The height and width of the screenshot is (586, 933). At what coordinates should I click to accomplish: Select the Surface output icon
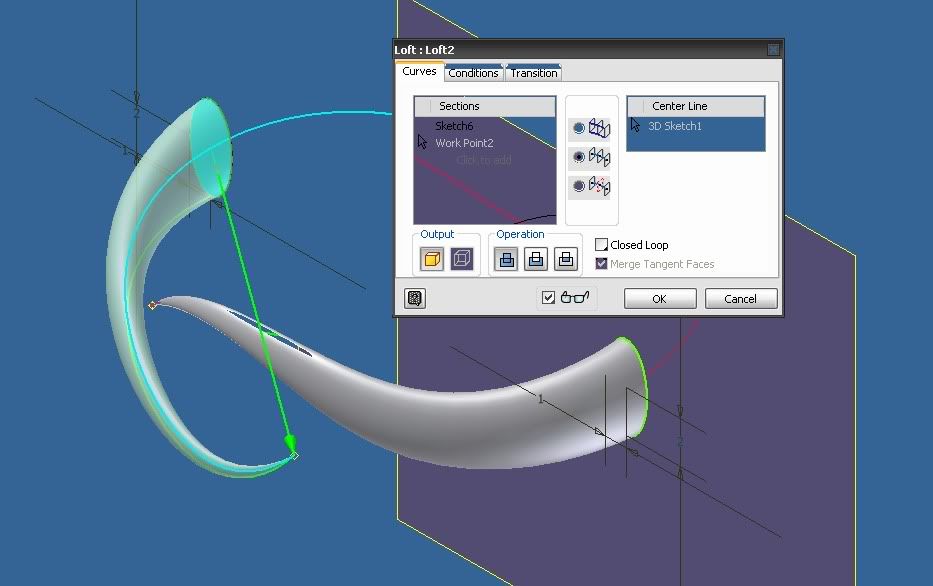[x=461, y=259]
